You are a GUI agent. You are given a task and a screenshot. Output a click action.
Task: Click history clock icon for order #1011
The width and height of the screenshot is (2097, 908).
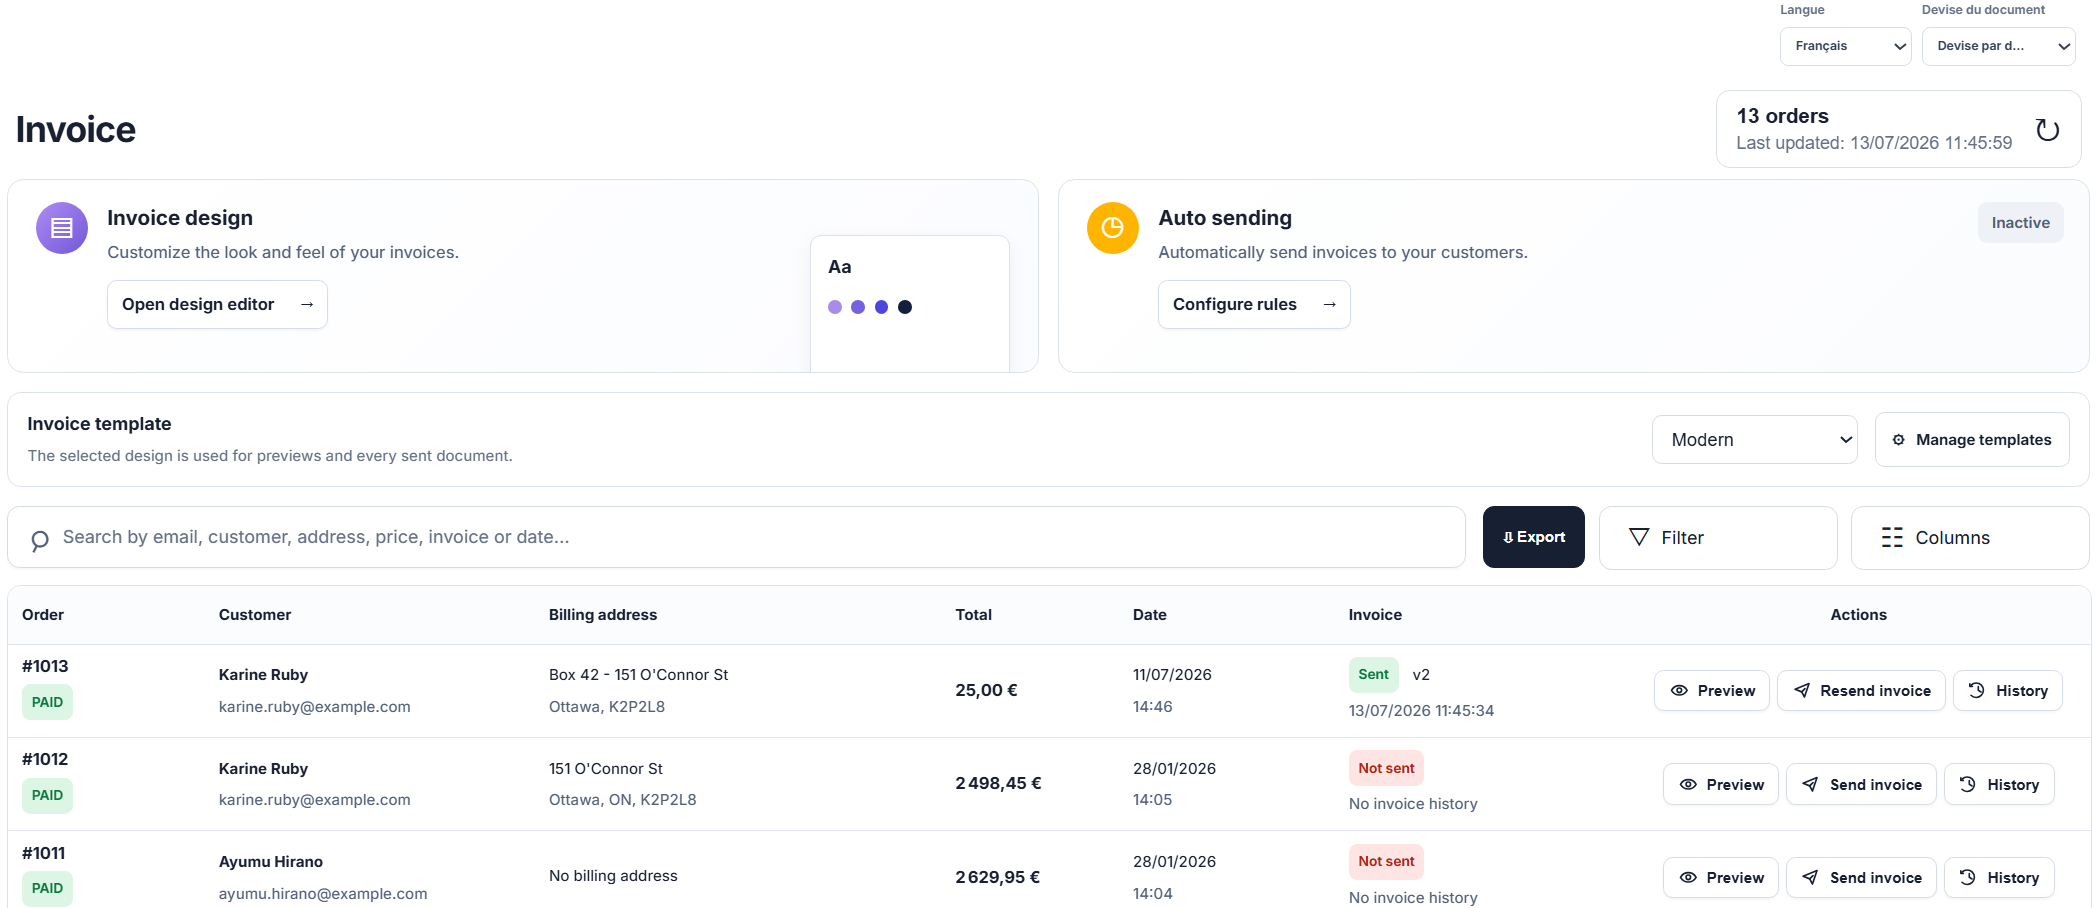click(1968, 877)
